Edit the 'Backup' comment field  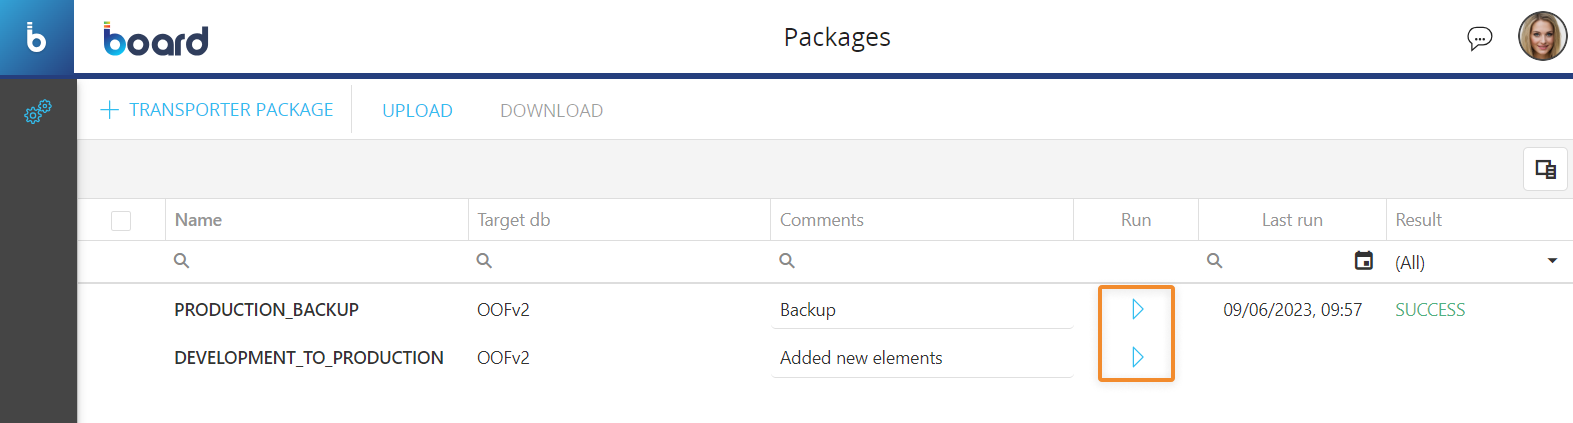[x=920, y=310]
